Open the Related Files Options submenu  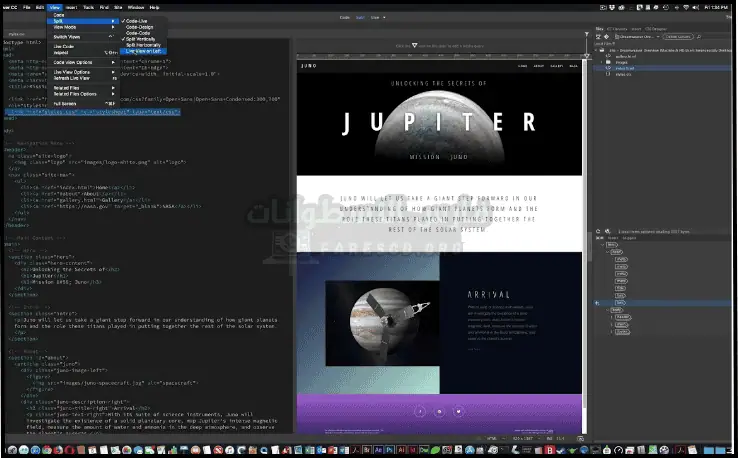(76, 94)
